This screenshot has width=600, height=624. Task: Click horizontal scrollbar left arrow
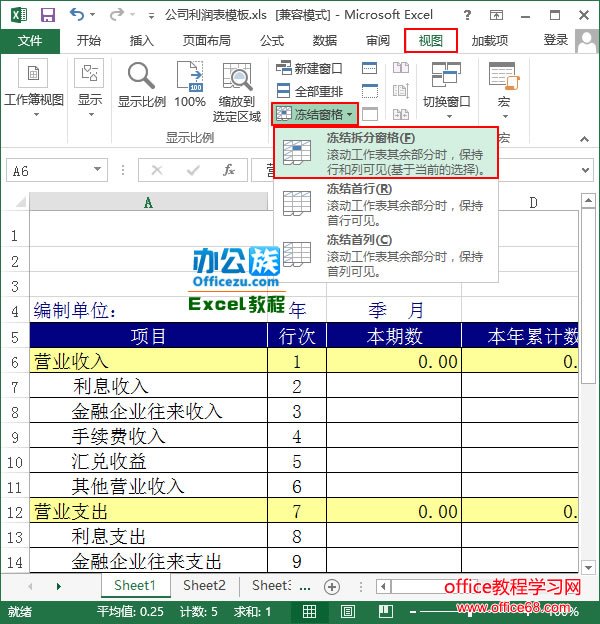coord(383,586)
